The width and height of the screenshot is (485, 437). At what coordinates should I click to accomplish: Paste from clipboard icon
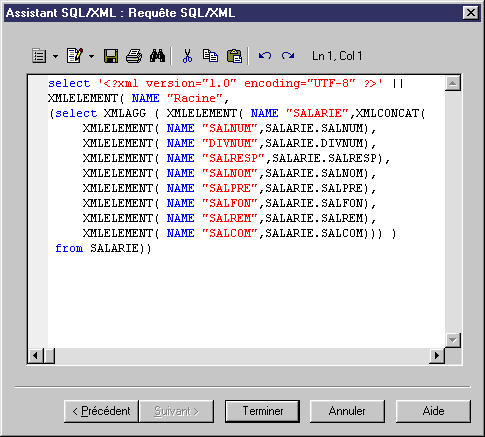tap(234, 56)
